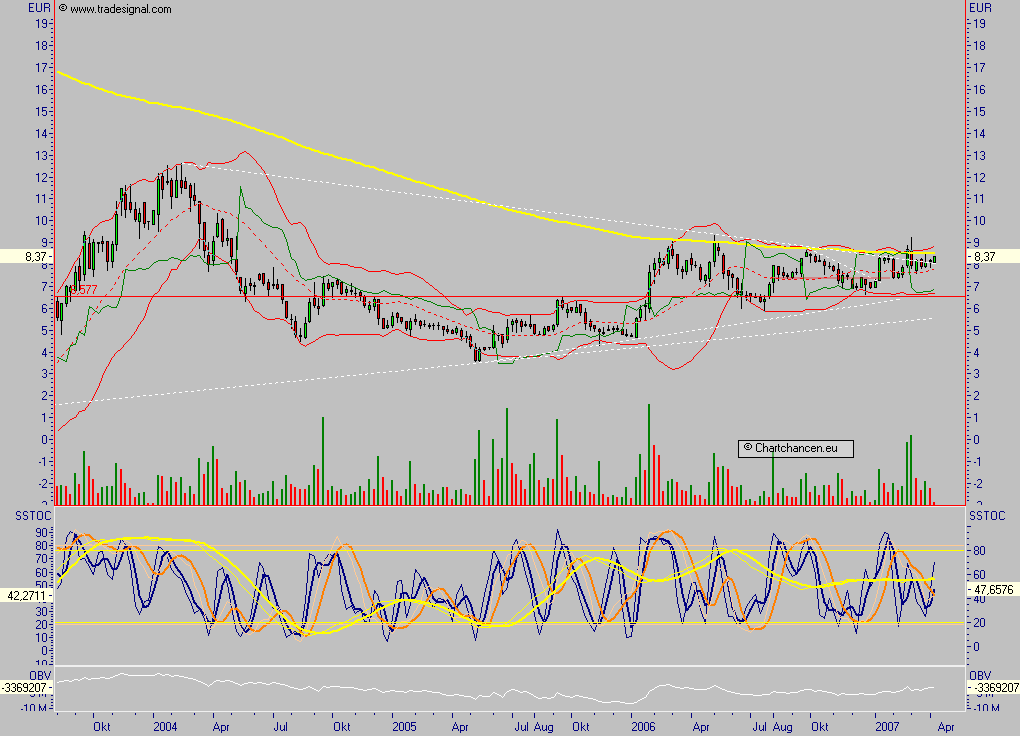Click the -3369207 OBV value on right
The width and height of the screenshot is (1020, 736).
[x=993, y=688]
